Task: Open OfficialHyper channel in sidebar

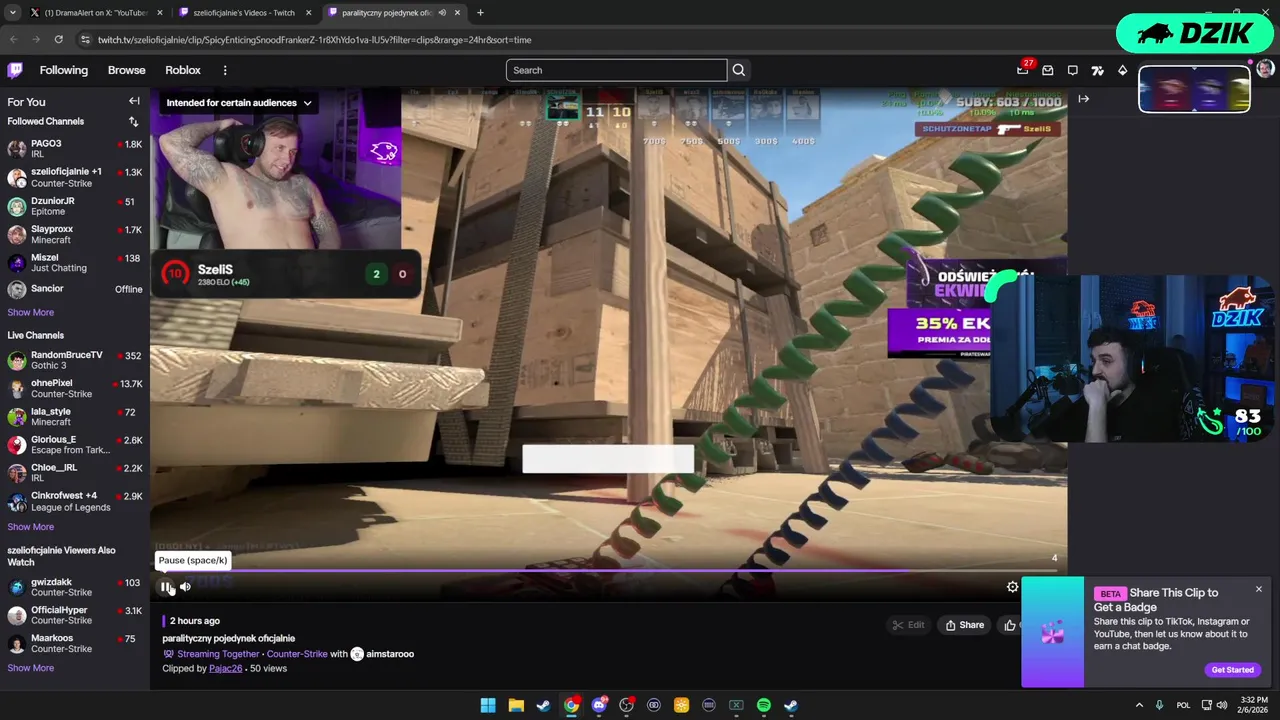Action: tap(75, 615)
